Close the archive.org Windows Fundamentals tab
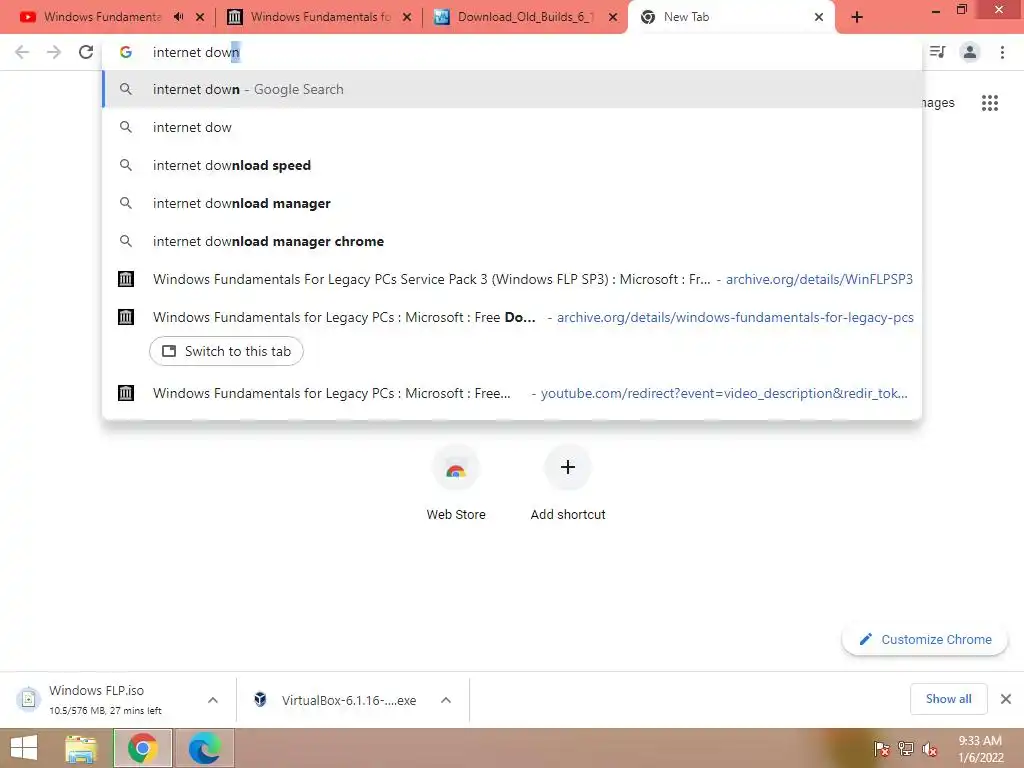This screenshot has width=1024, height=768. tap(407, 17)
